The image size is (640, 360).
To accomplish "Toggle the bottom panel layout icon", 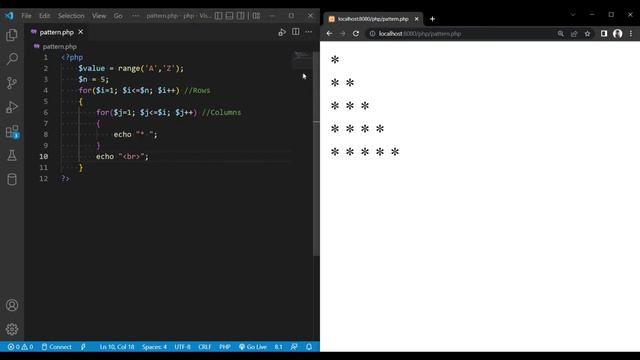I will click(x=229, y=16).
